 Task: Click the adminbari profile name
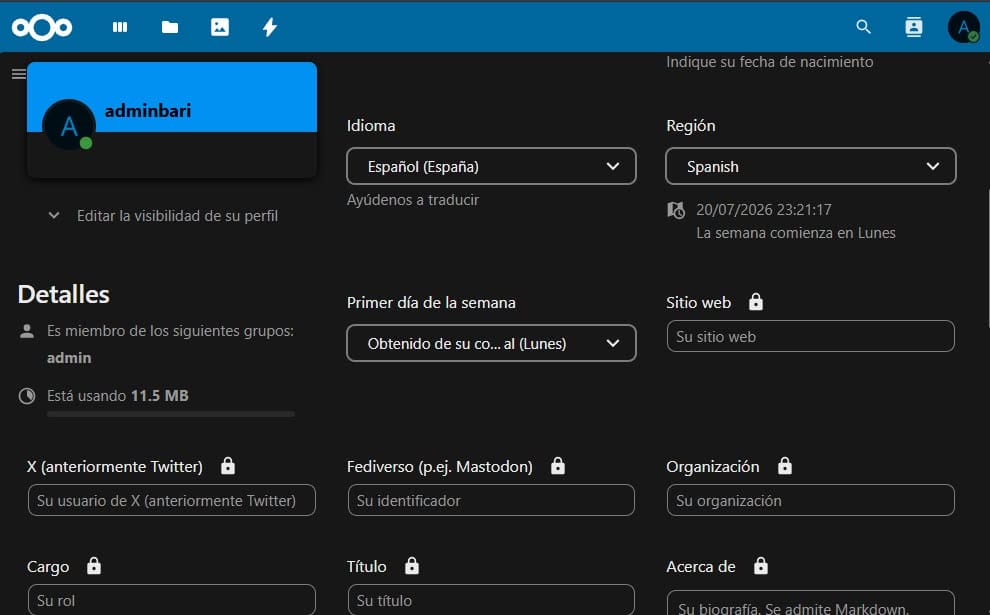[x=148, y=111]
